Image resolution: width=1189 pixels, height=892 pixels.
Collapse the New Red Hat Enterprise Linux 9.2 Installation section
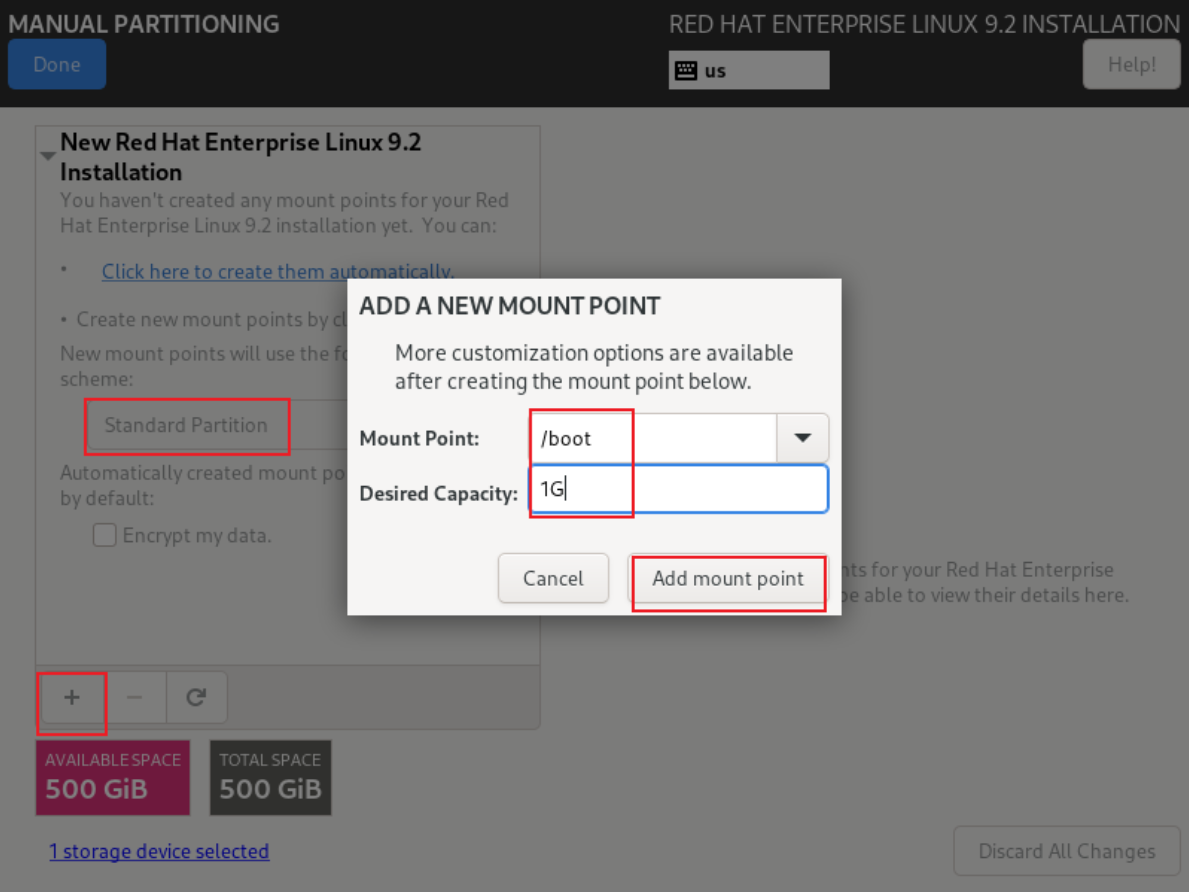(x=48, y=155)
